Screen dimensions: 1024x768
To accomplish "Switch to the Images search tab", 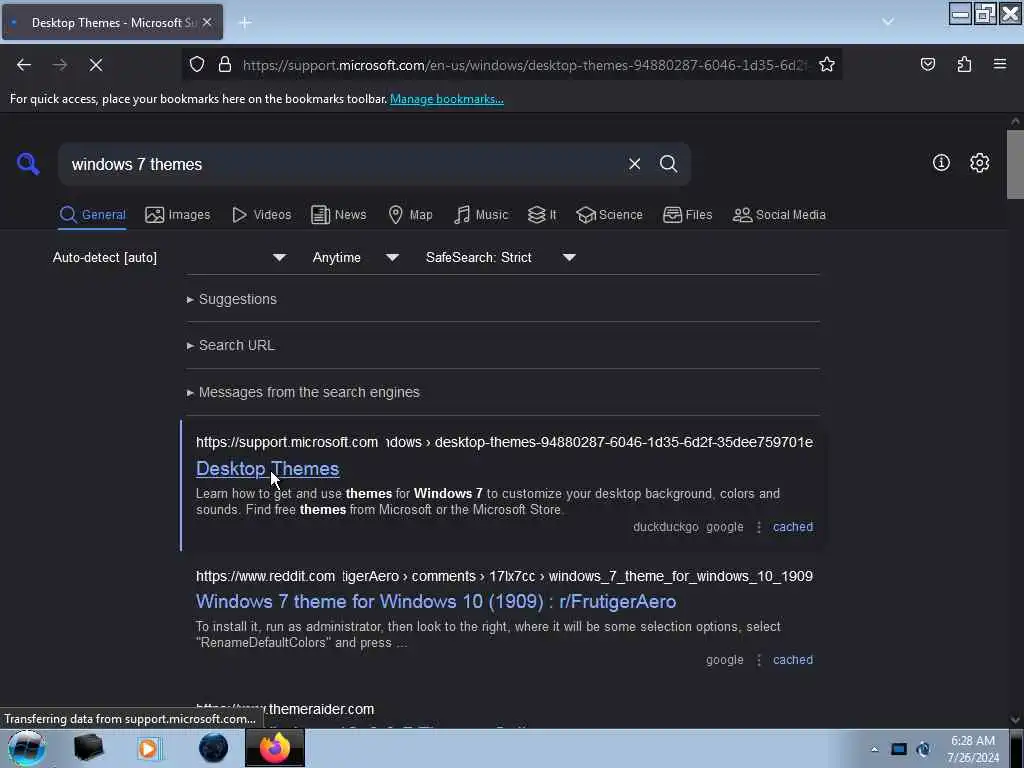I will (x=178, y=215).
